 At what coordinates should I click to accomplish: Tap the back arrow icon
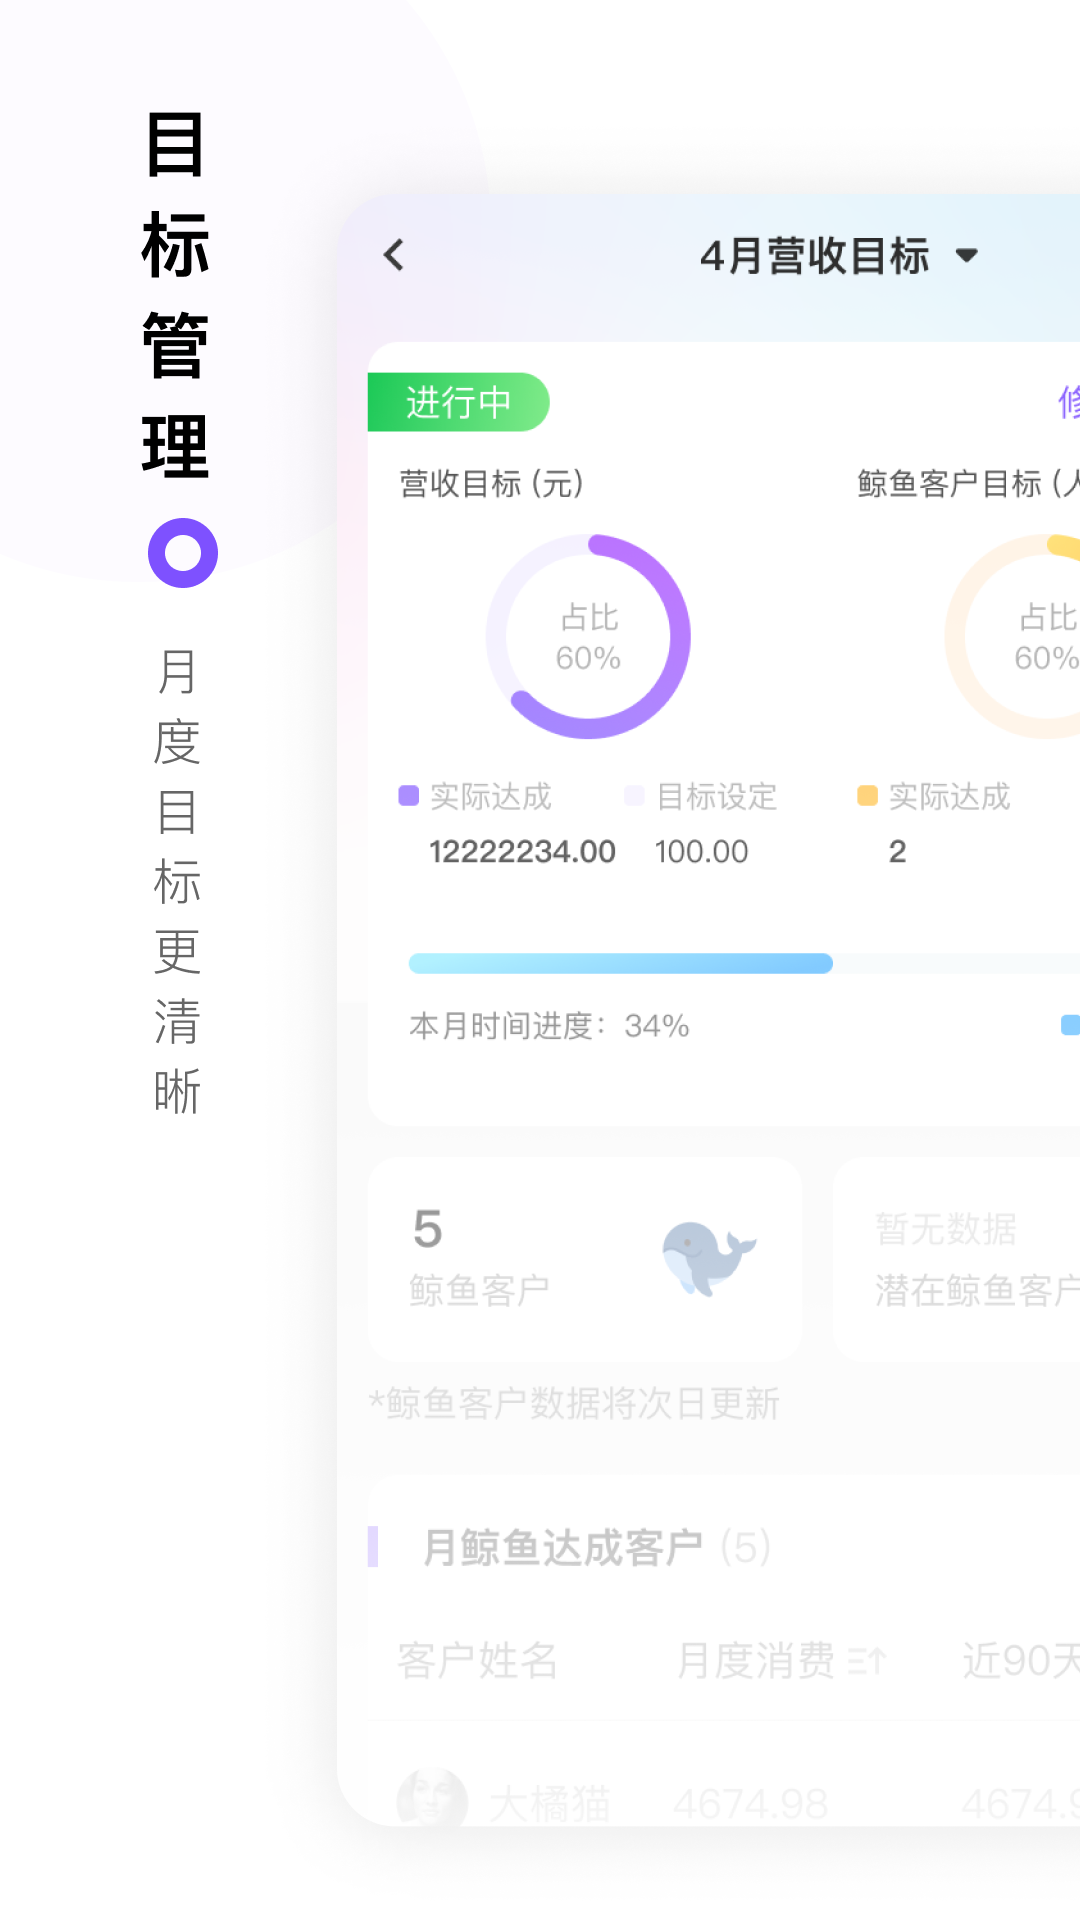(x=394, y=256)
